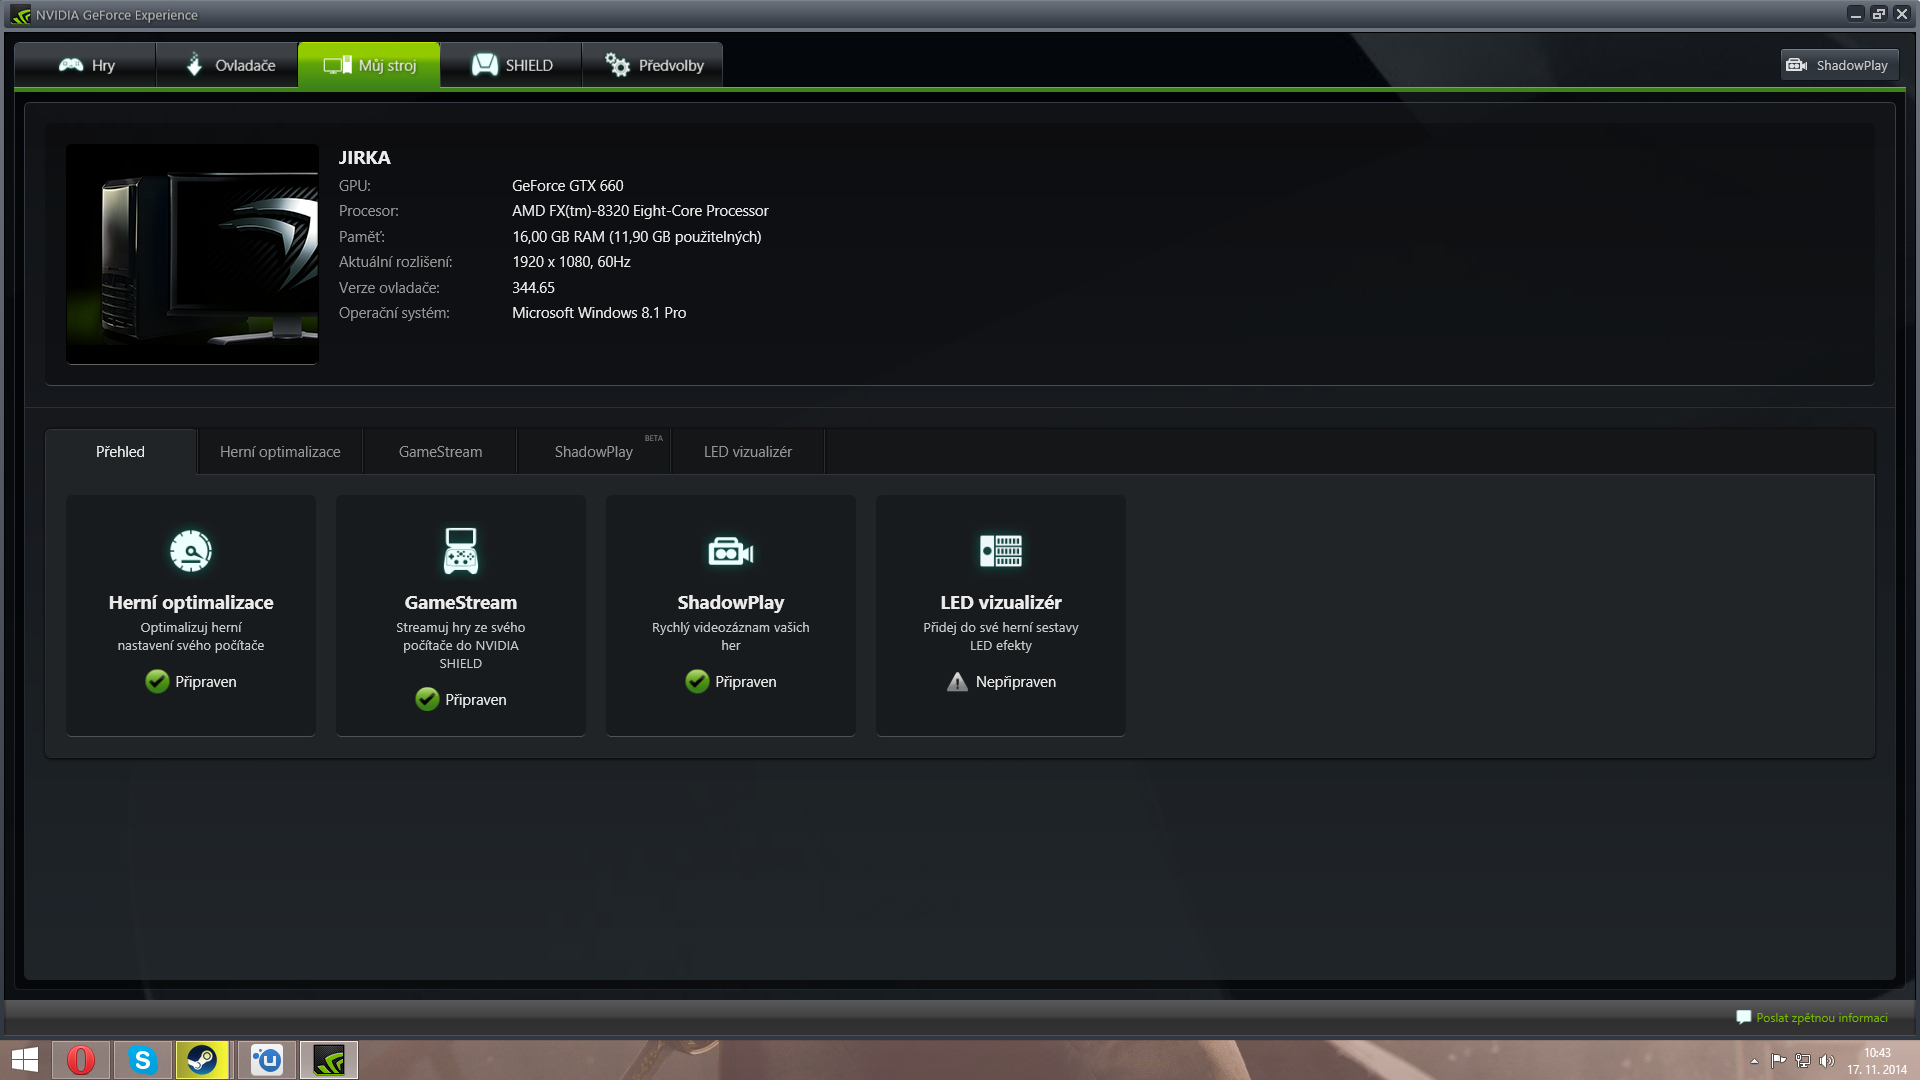The image size is (1920, 1080).
Task: Click the Herní optimalizace gauge icon
Action: click(x=191, y=550)
